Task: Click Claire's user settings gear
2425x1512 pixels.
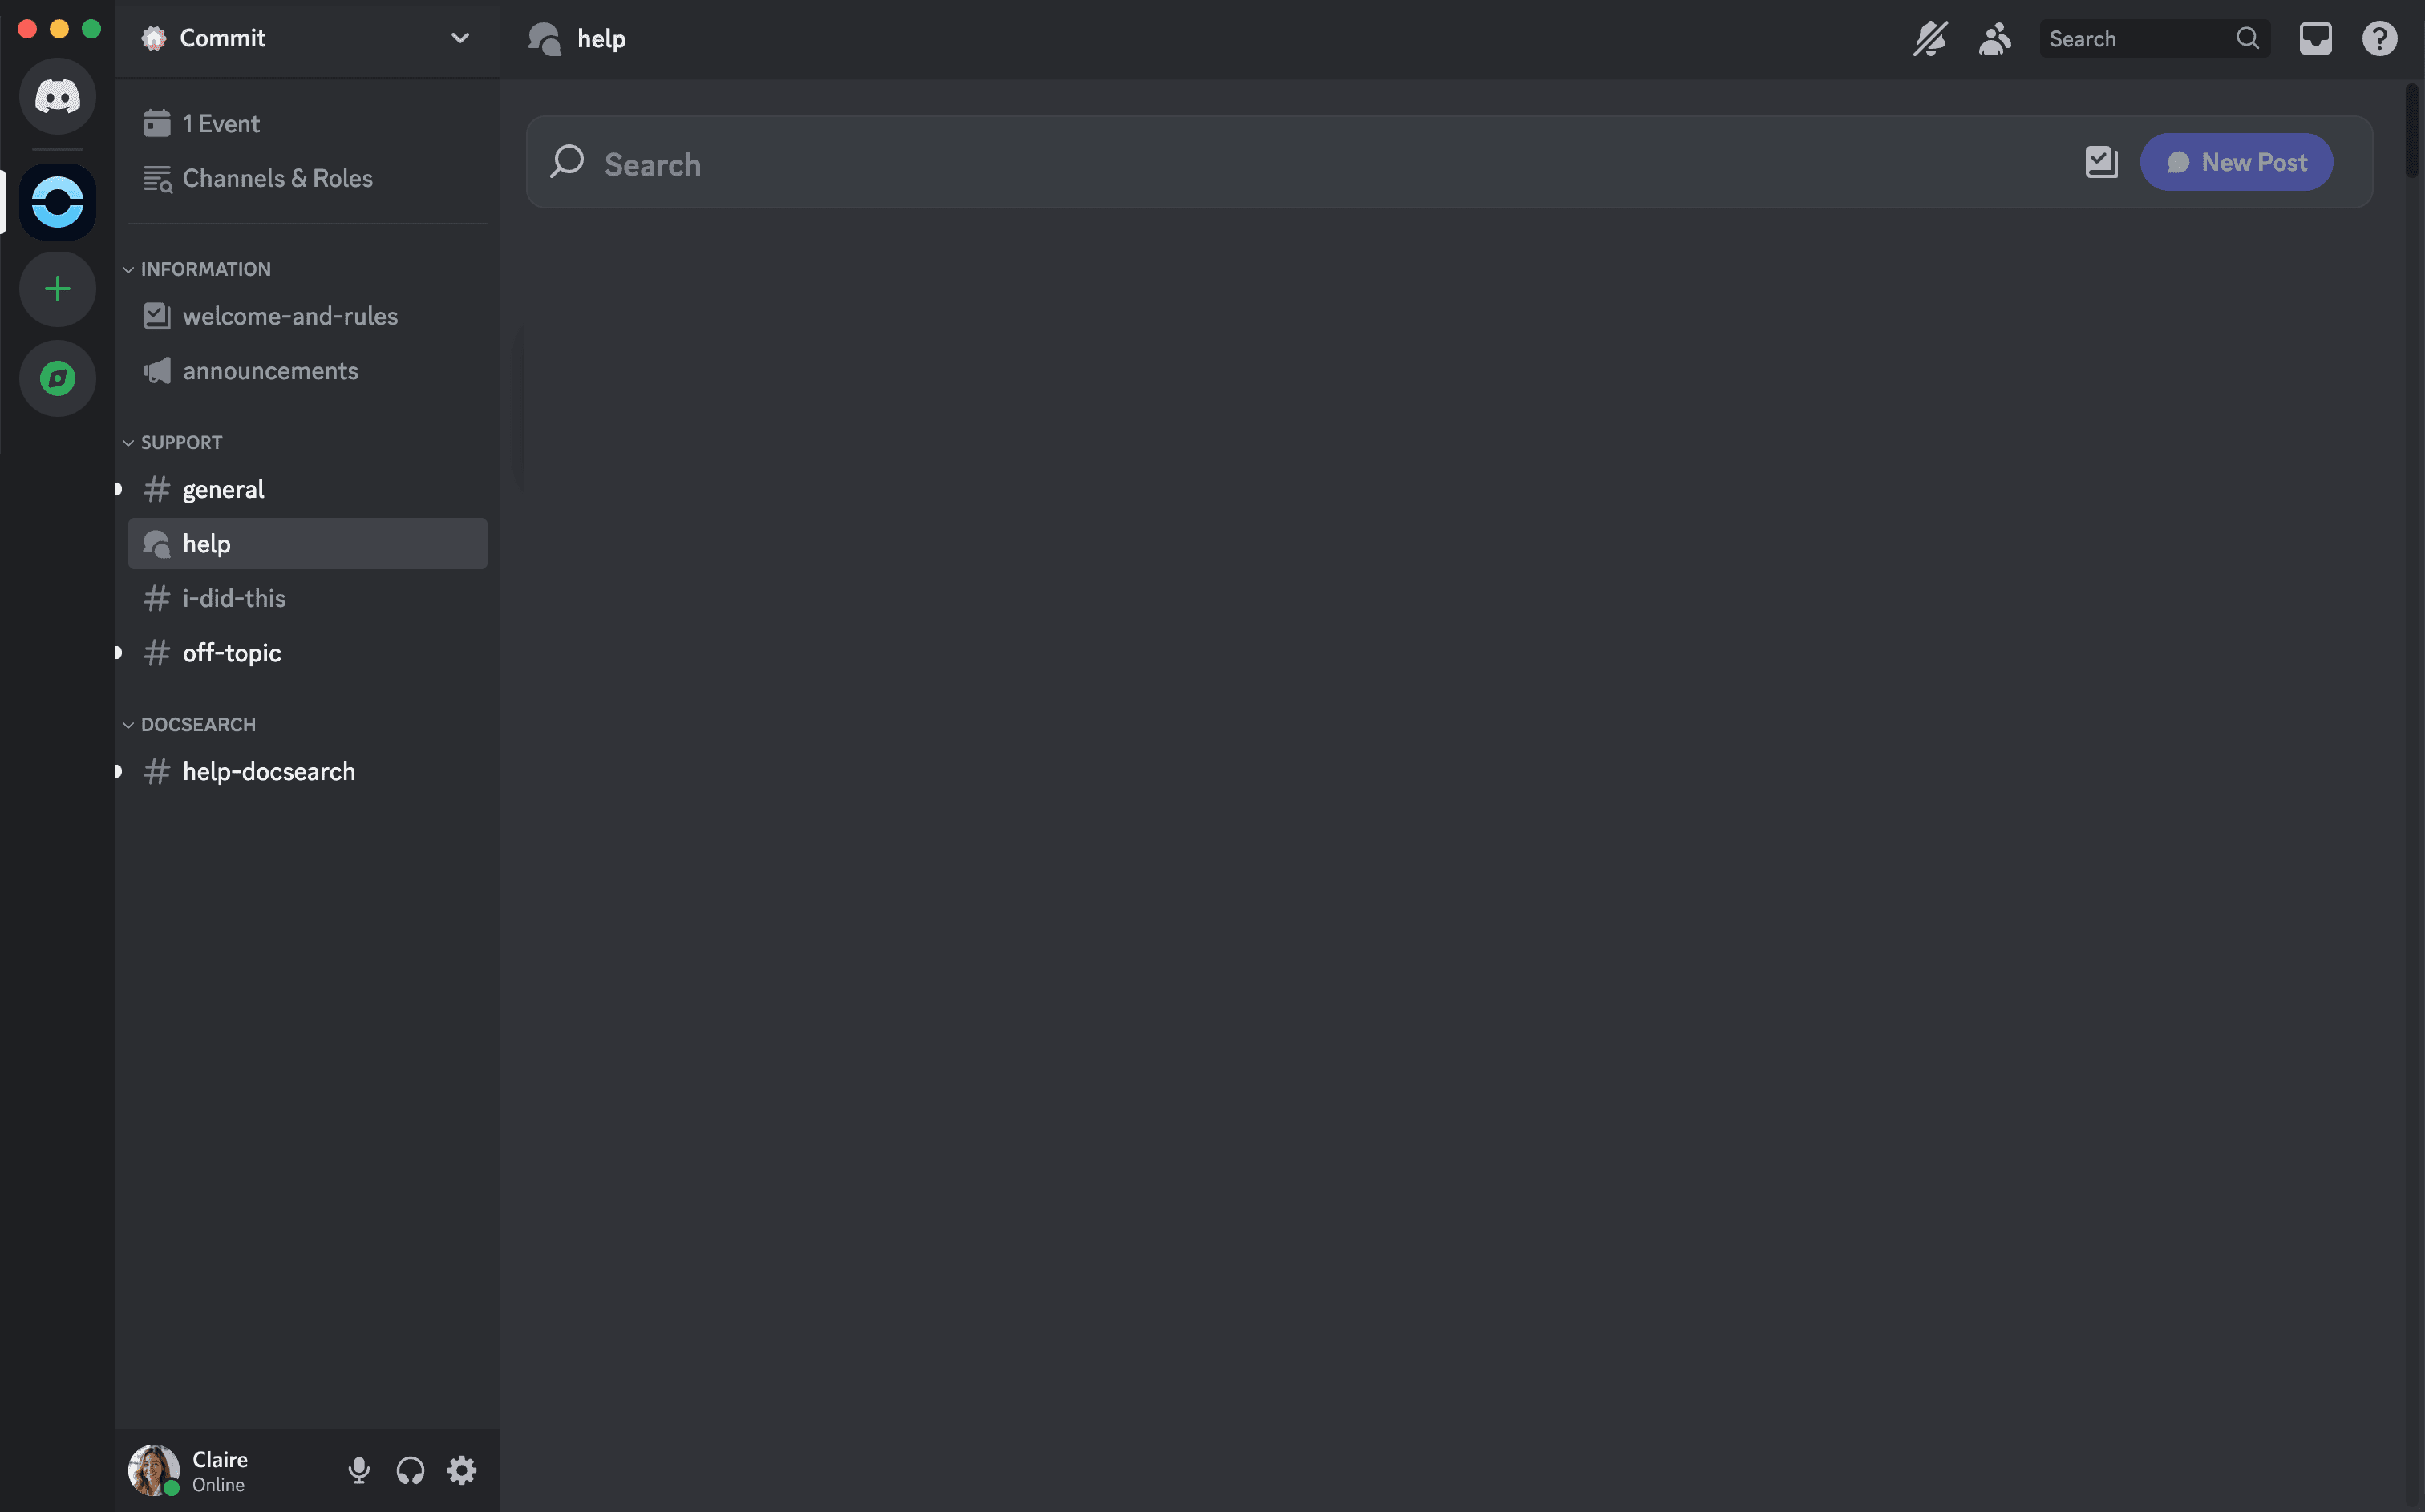Action: pyautogui.click(x=460, y=1469)
